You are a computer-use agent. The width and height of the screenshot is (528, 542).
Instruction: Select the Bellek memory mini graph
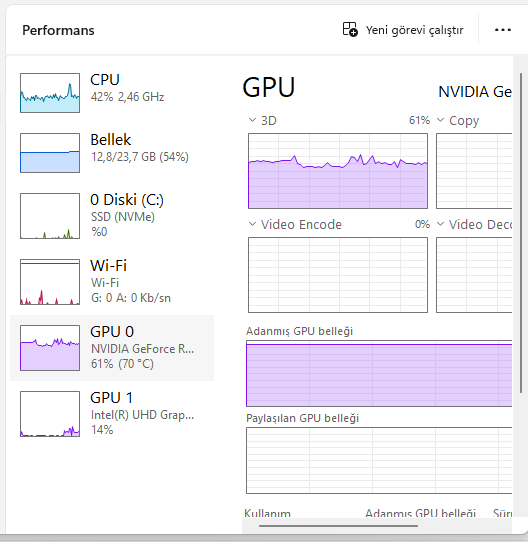pyautogui.click(x=50, y=153)
